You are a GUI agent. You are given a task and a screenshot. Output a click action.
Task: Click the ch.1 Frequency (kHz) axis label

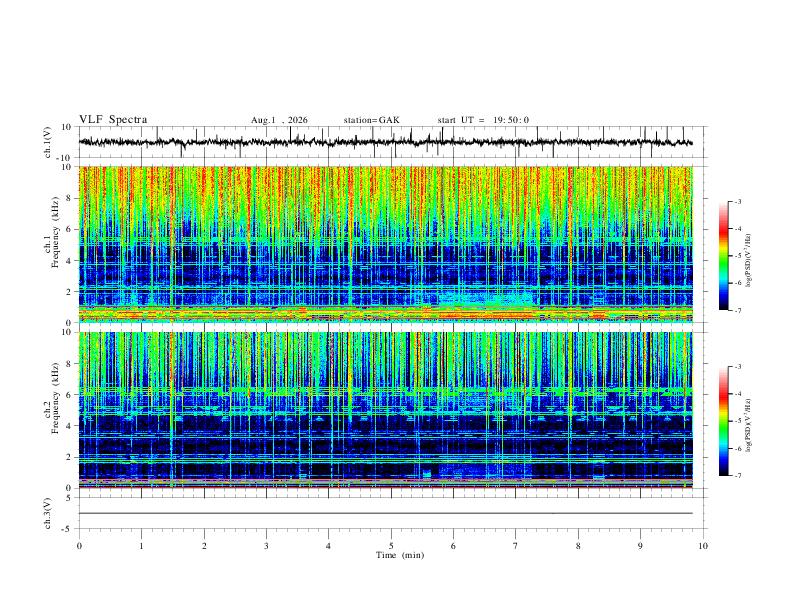click(55, 244)
